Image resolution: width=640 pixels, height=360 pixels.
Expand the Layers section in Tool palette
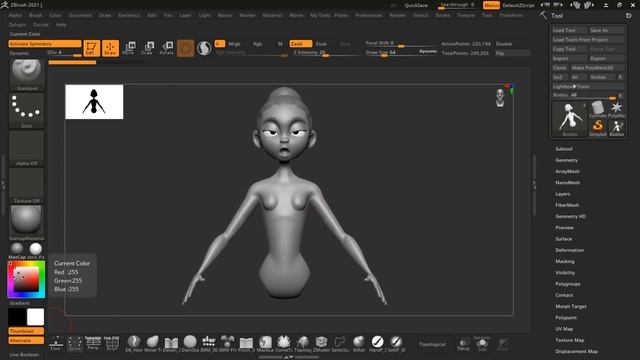pyautogui.click(x=562, y=194)
